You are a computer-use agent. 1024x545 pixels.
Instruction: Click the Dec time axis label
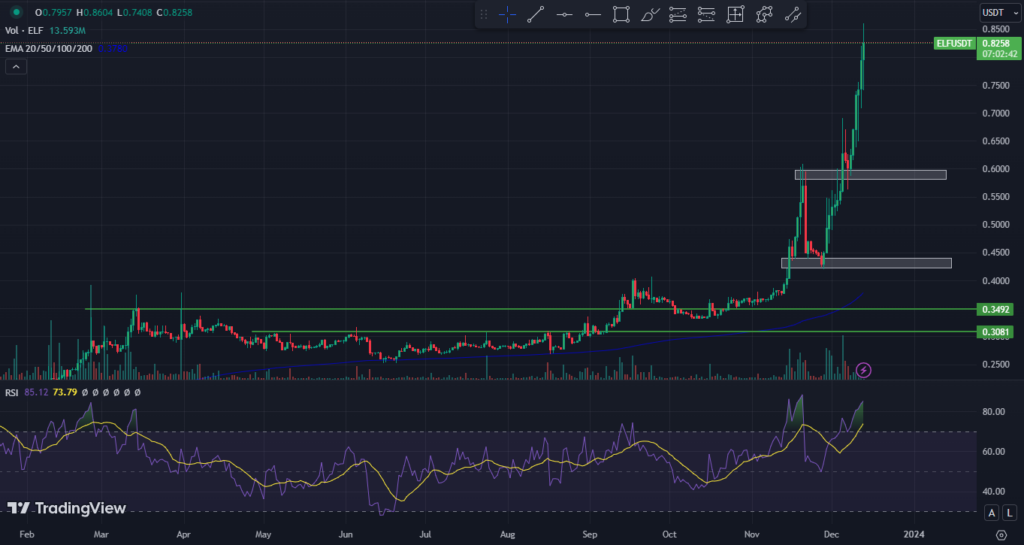coord(831,535)
